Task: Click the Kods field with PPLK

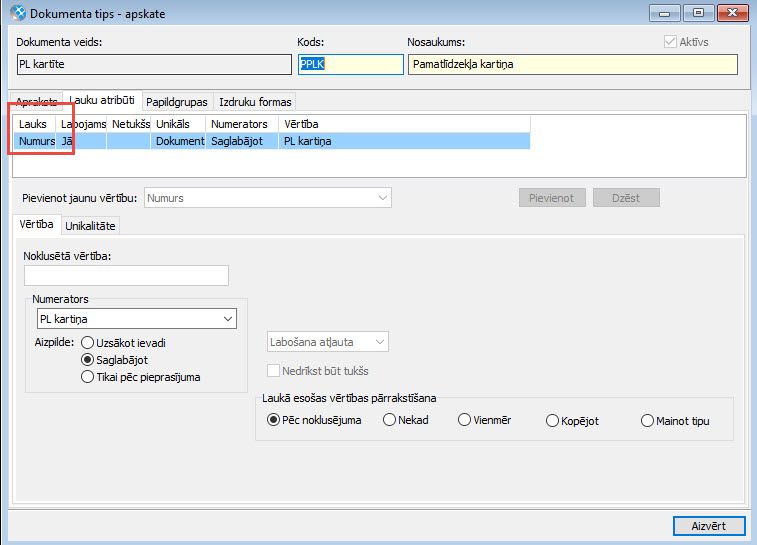Action: tap(350, 64)
